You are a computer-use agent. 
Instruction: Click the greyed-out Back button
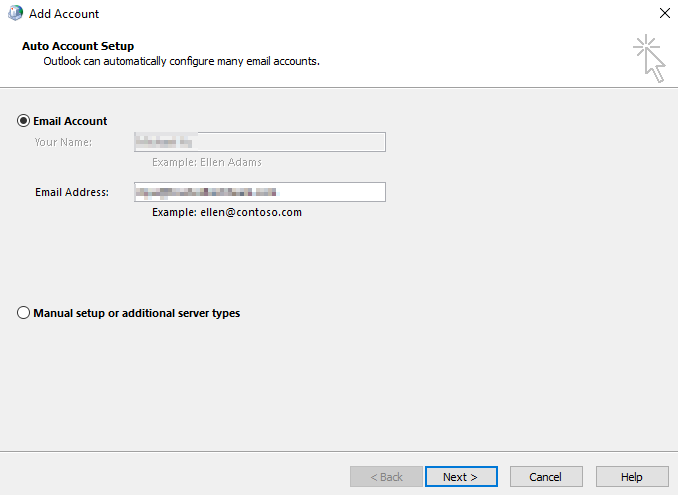coord(386,477)
